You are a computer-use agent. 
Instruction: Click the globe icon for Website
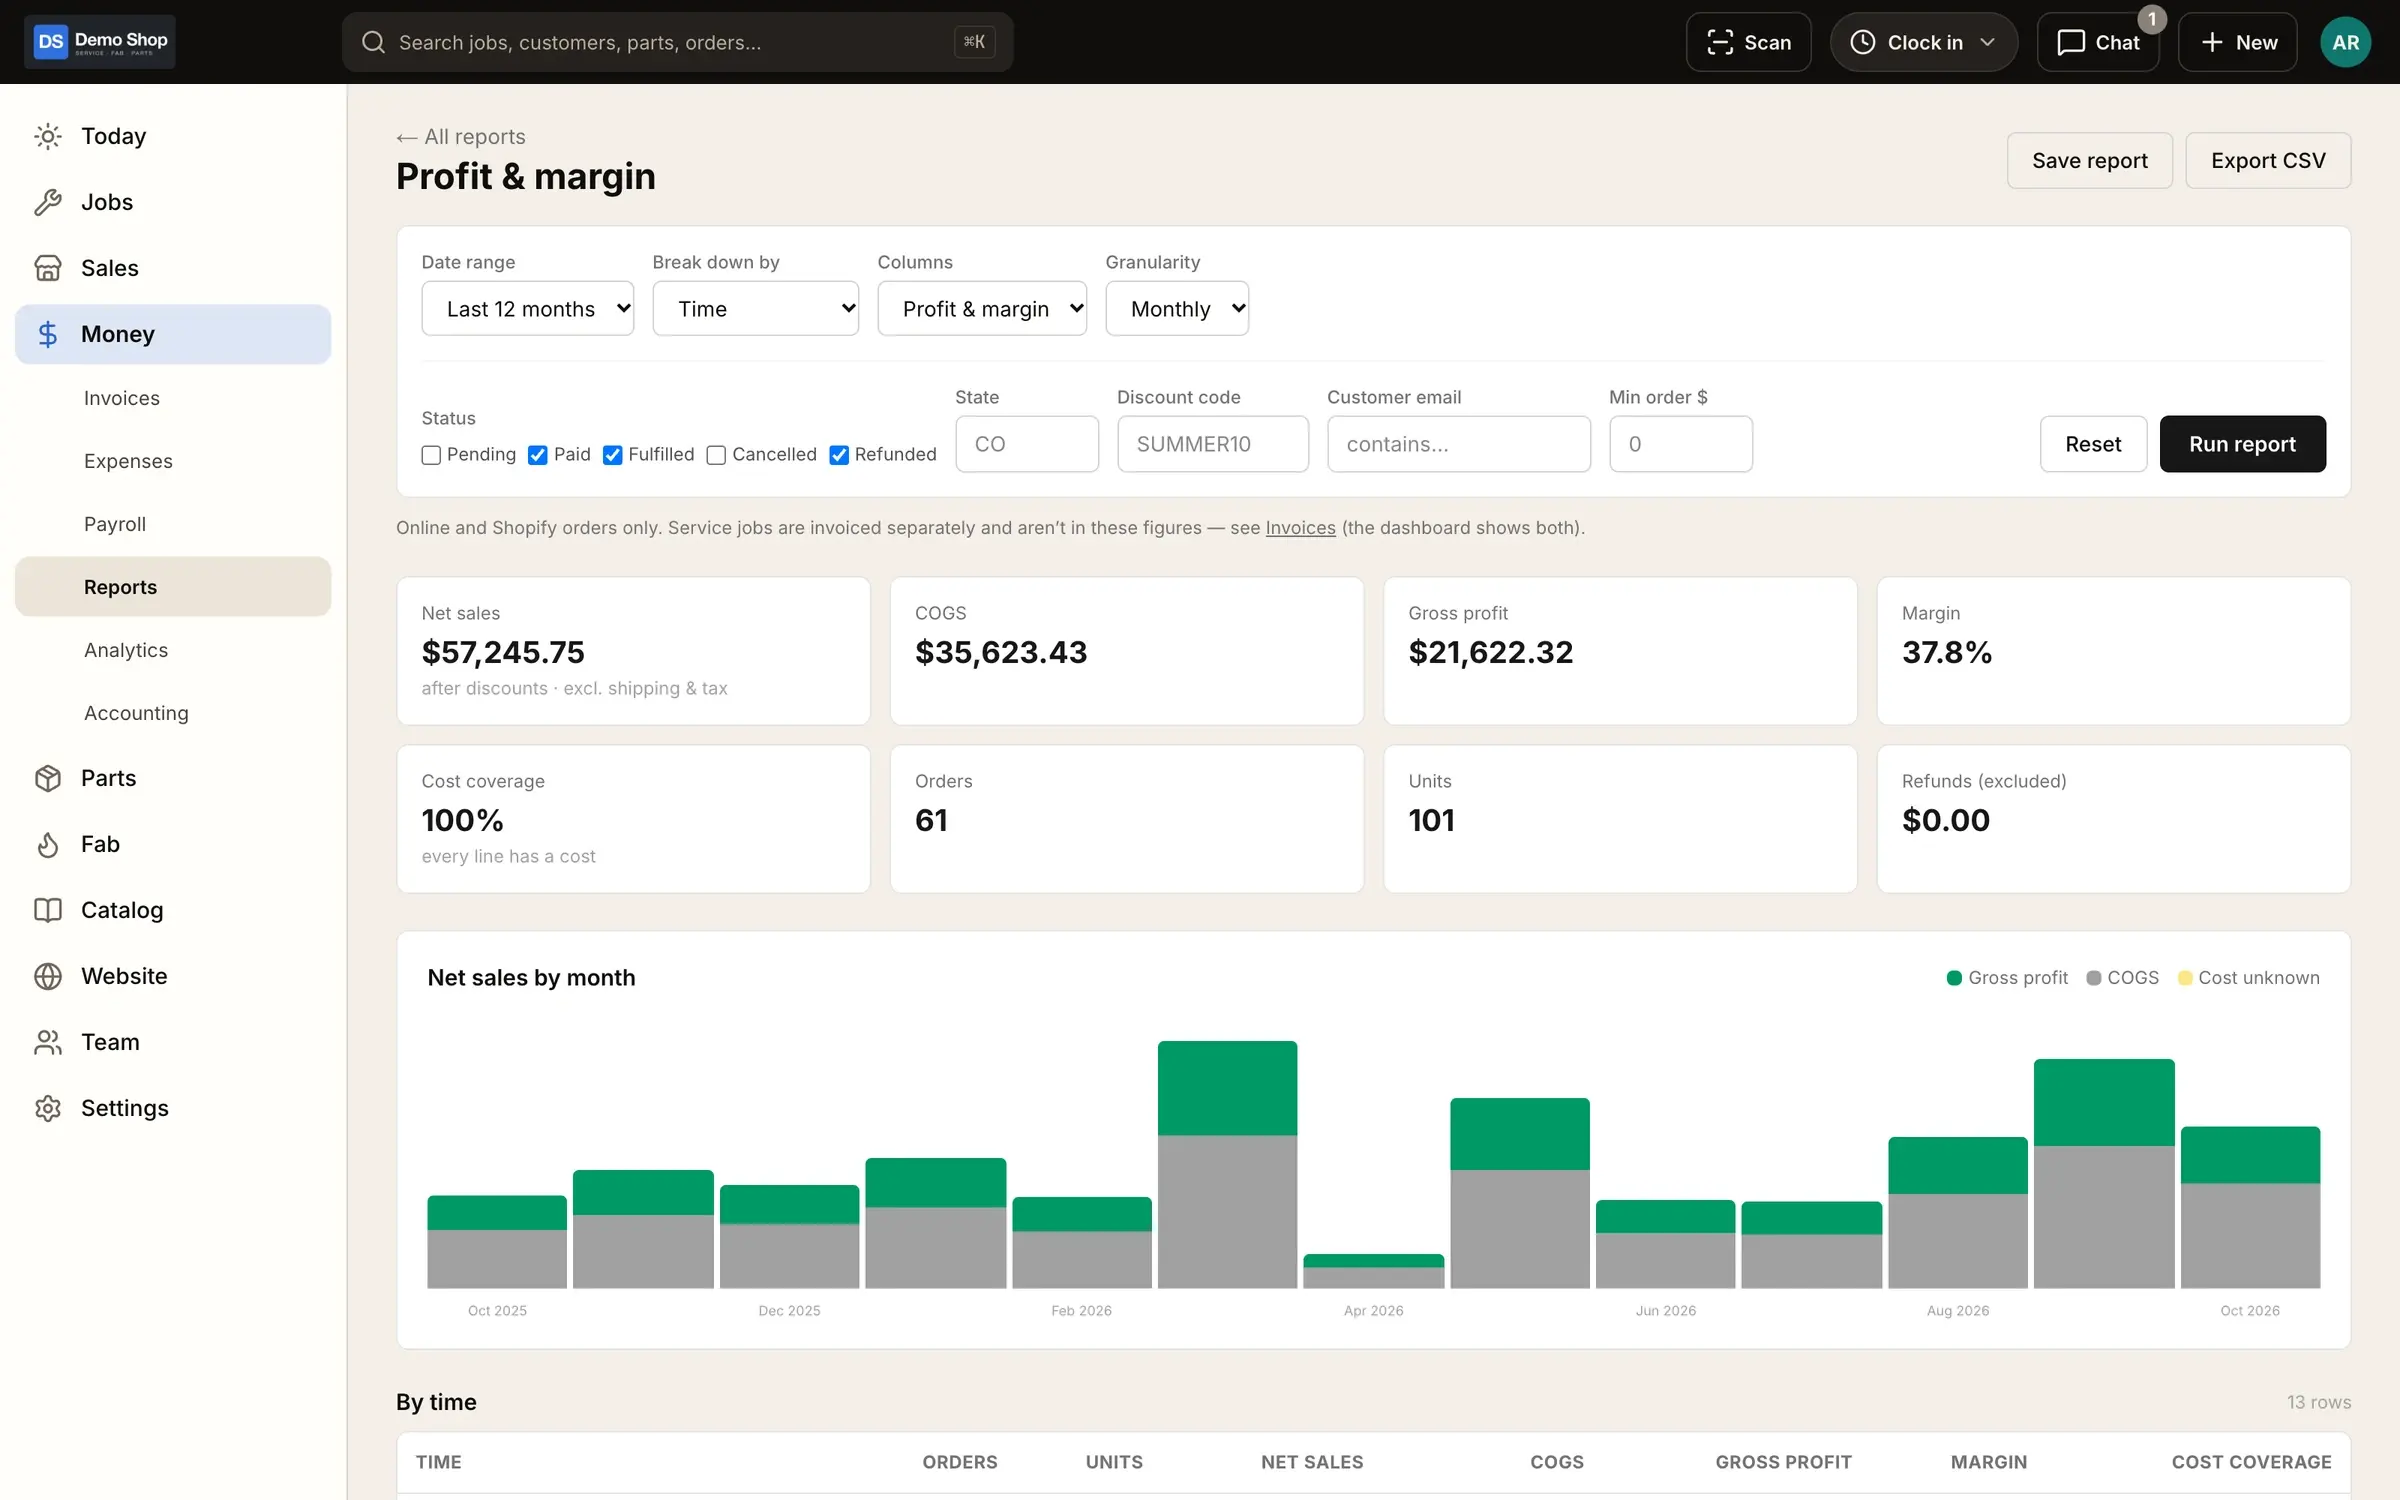click(48, 976)
